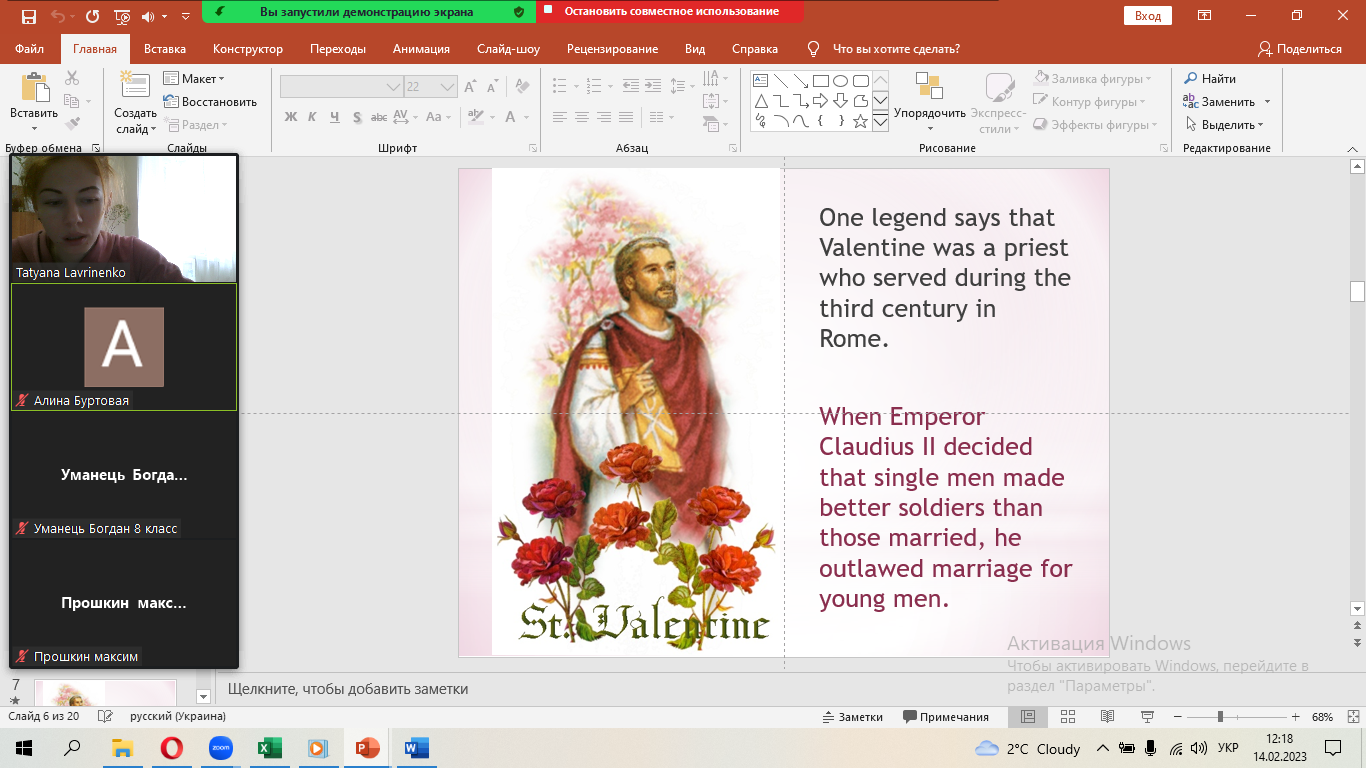
Task: Open the Макет layout dropdown
Action: coord(195,79)
